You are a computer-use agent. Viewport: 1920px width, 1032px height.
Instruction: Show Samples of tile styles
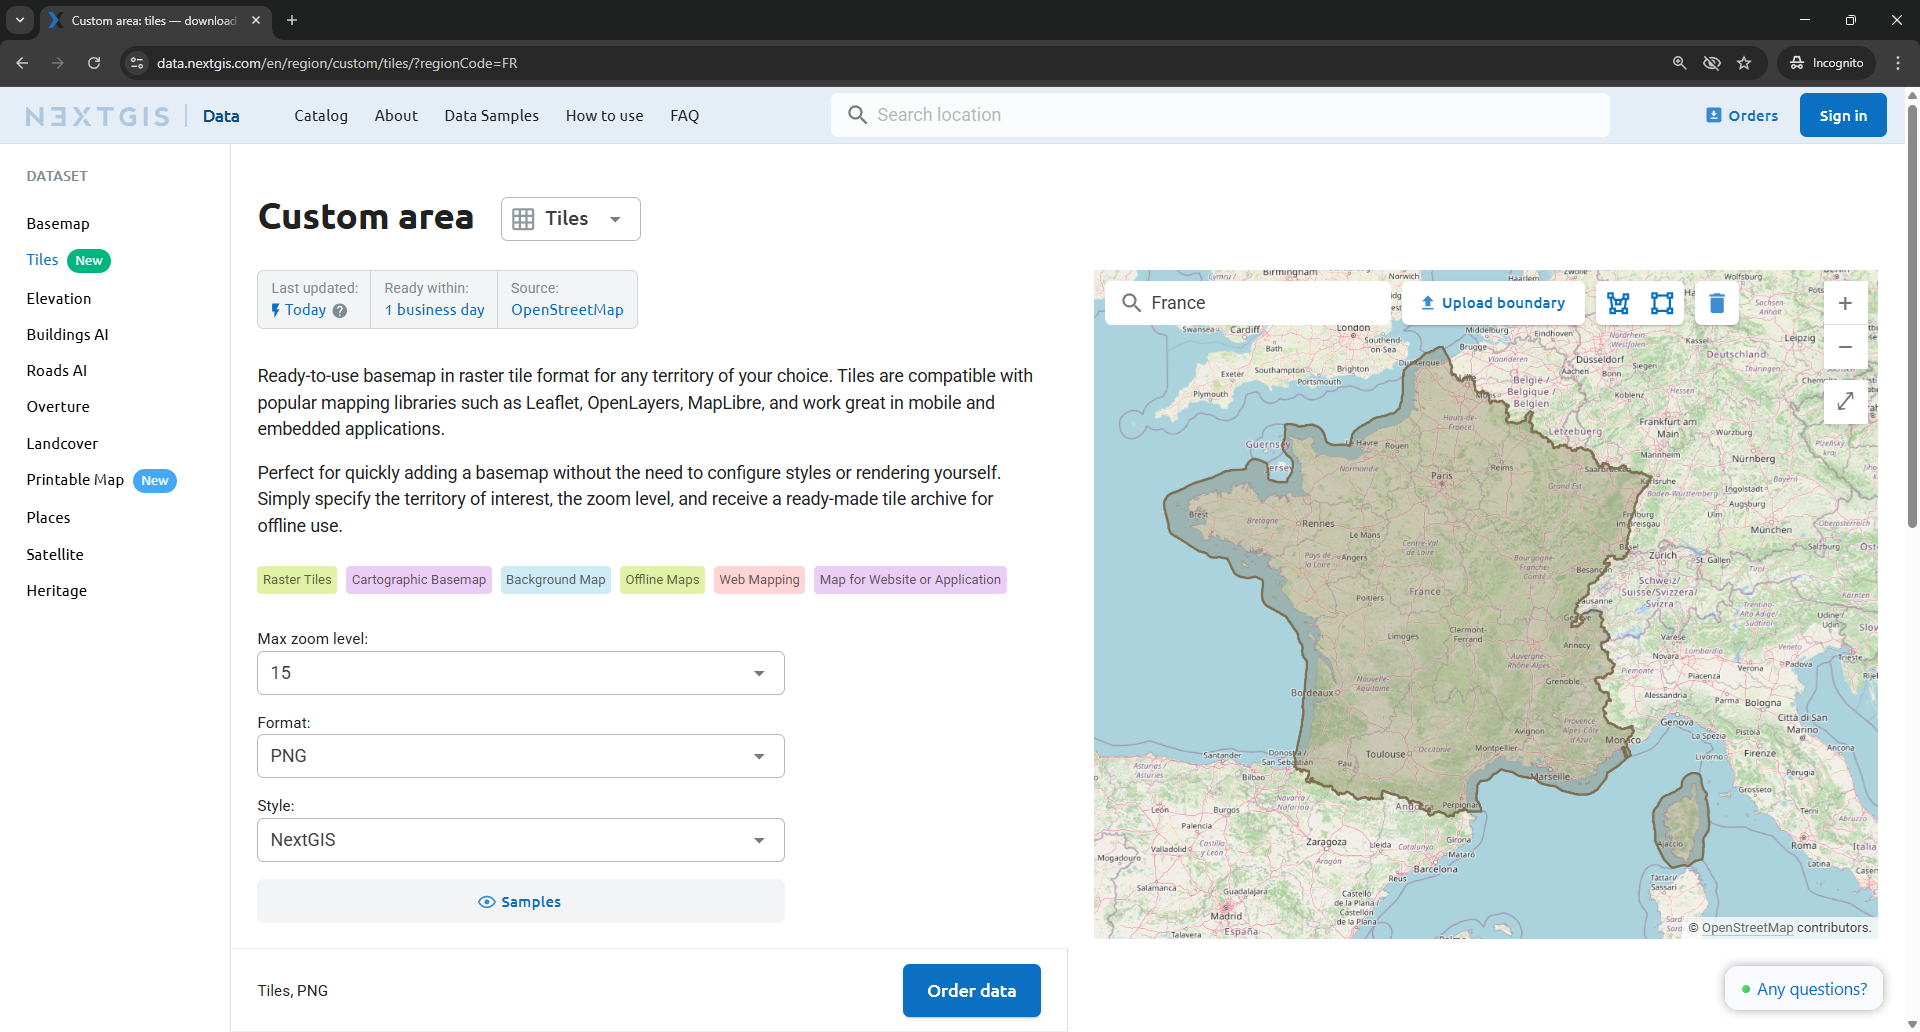coord(521,902)
